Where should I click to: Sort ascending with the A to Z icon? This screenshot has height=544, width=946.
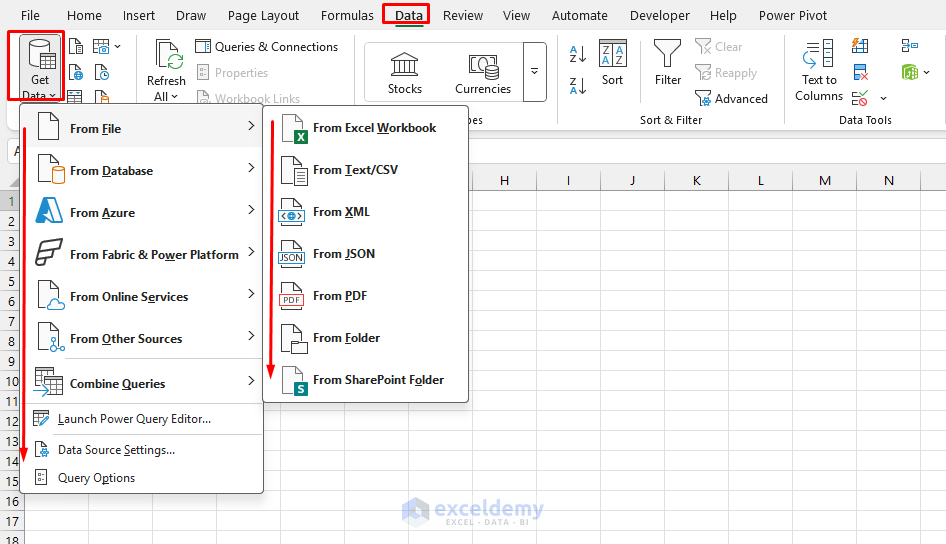pos(577,54)
